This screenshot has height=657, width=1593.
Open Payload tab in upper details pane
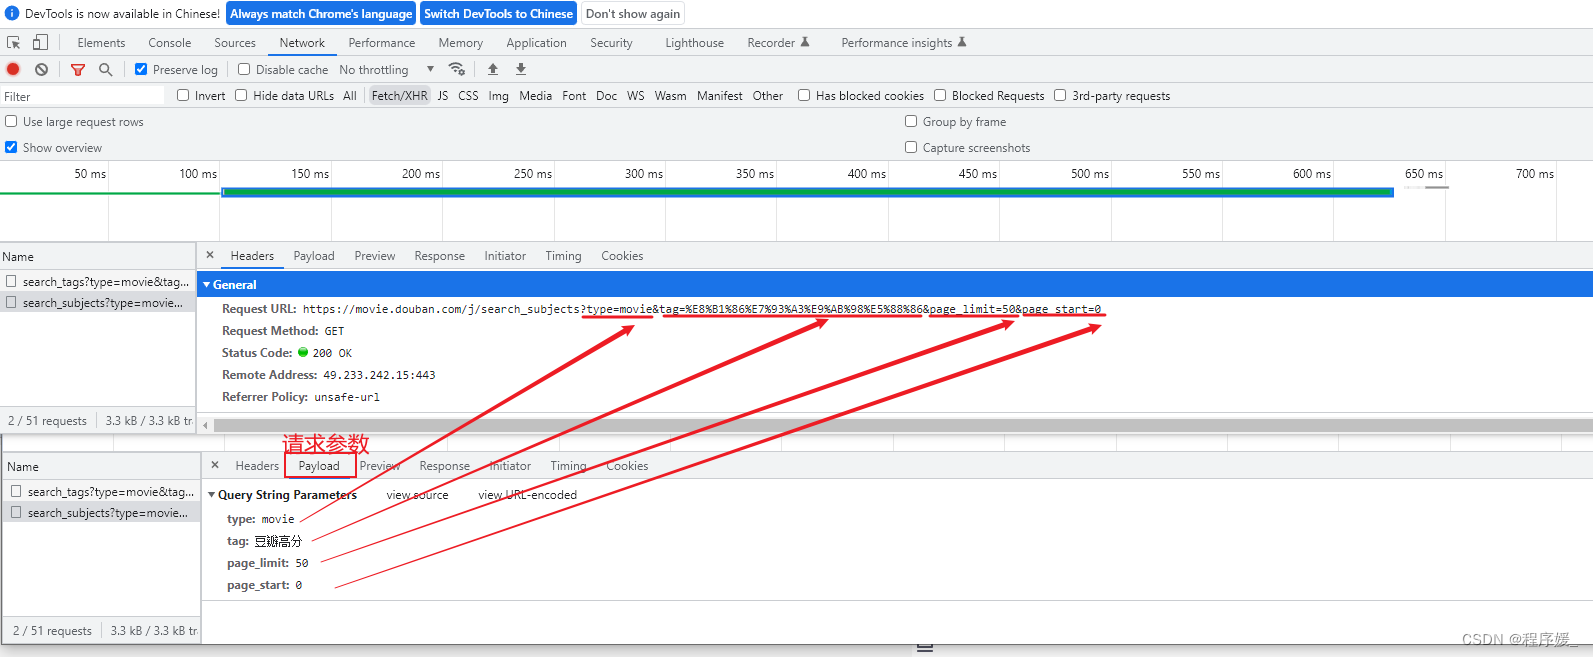(314, 256)
